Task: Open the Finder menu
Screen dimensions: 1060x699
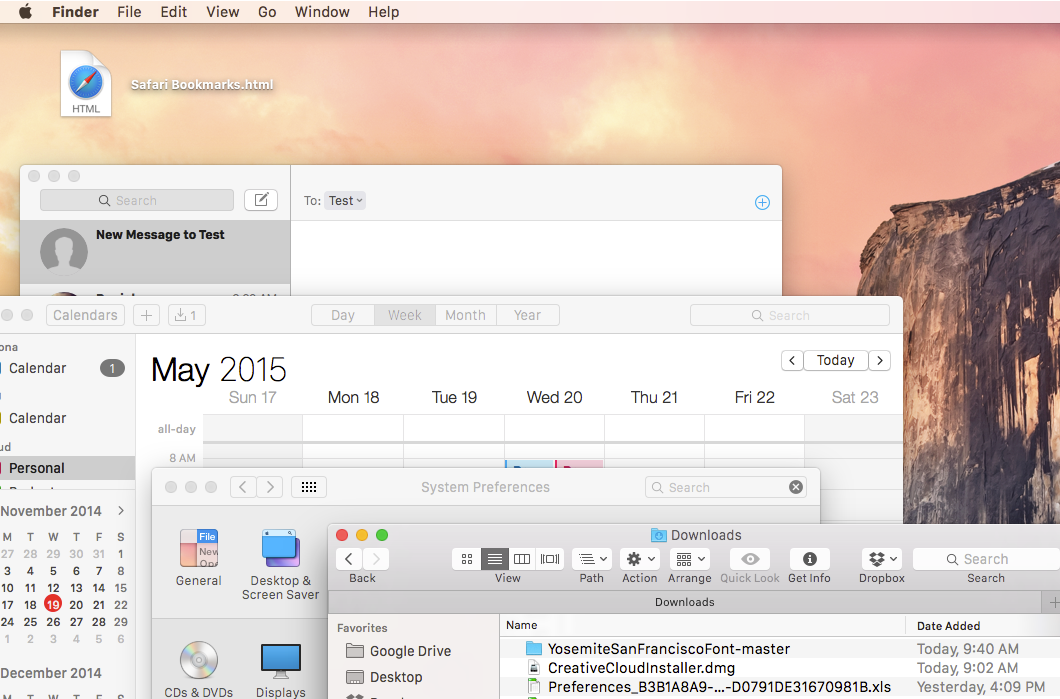Action: pos(75,11)
